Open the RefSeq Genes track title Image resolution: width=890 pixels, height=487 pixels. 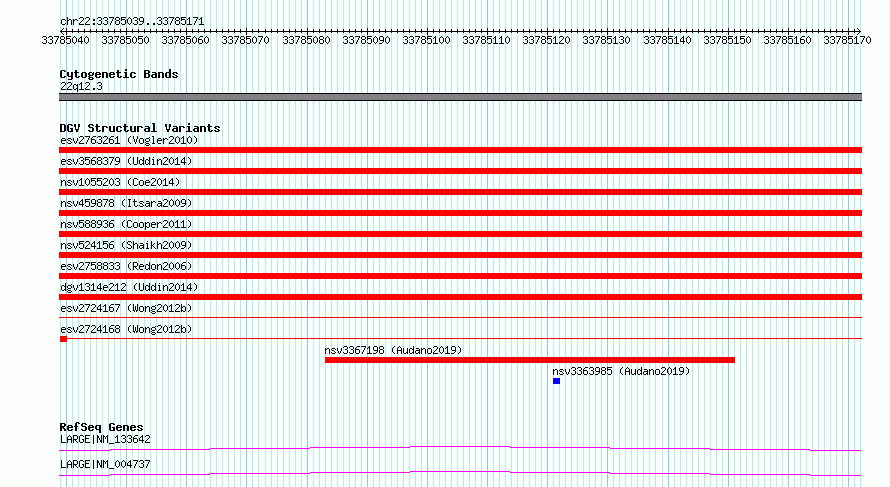click(101, 427)
